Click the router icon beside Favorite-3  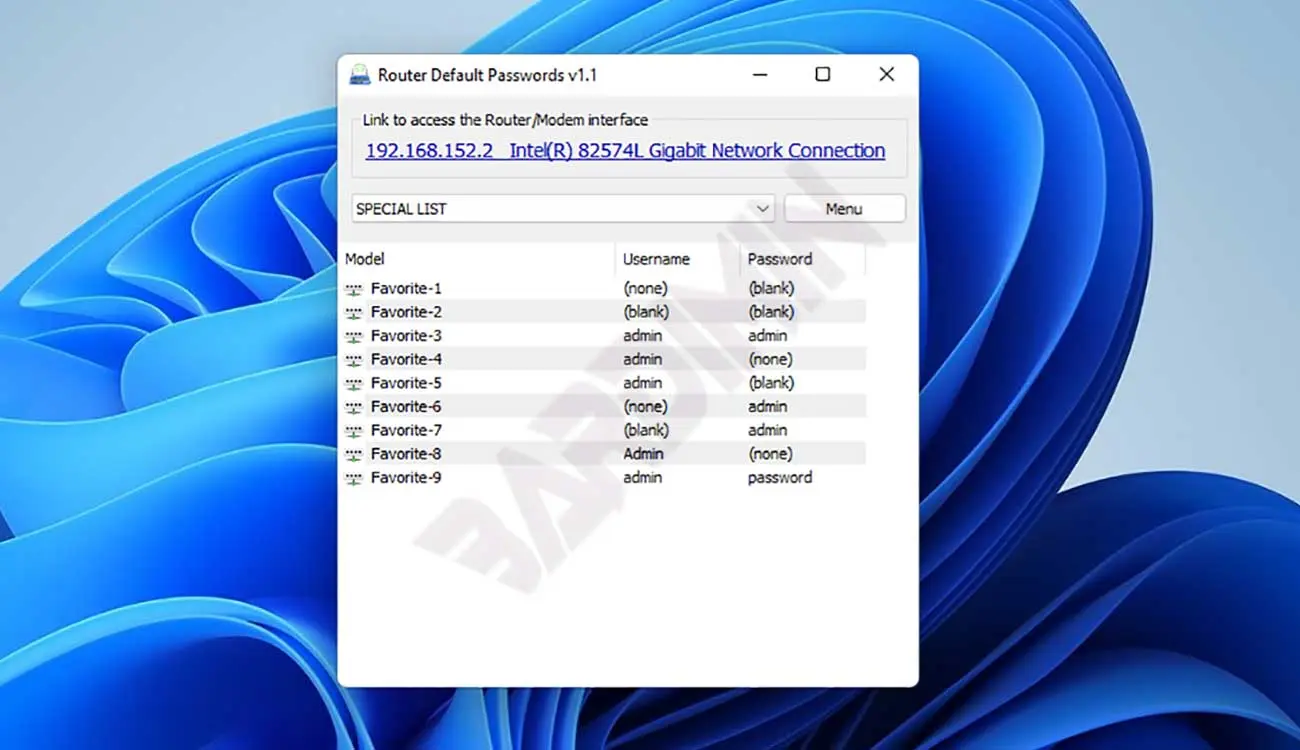pyautogui.click(x=353, y=336)
